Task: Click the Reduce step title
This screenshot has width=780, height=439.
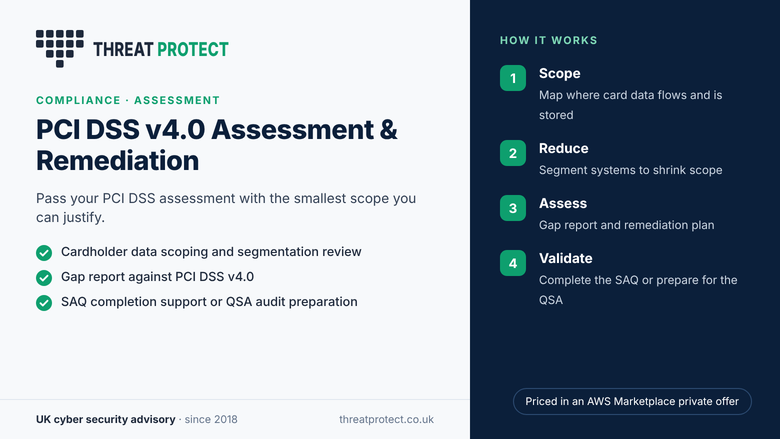Action: [x=564, y=148]
